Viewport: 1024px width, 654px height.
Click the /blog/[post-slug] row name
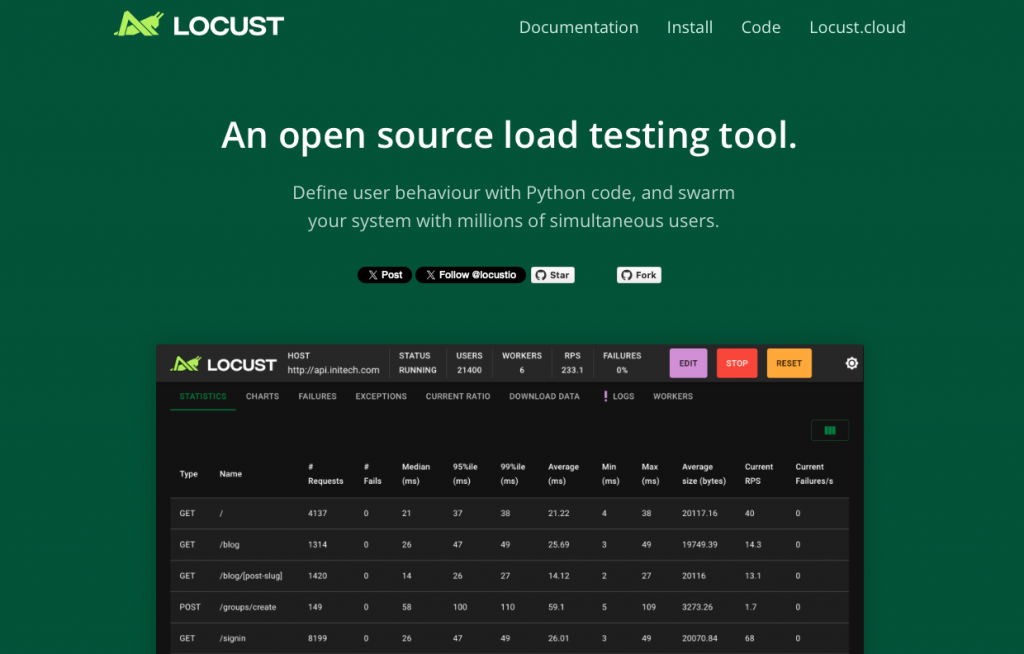251,576
